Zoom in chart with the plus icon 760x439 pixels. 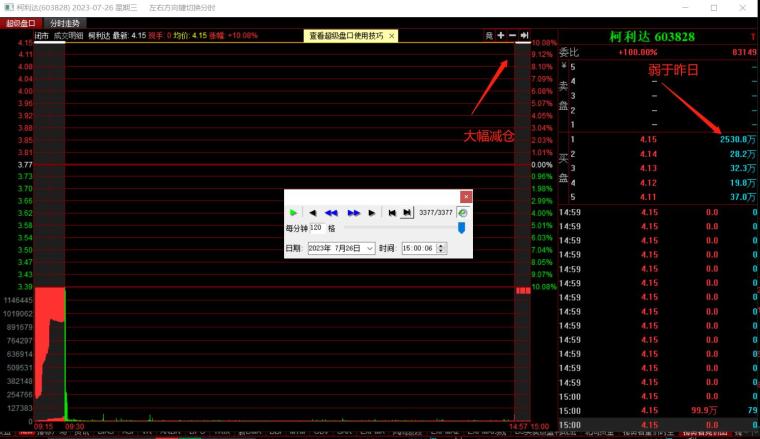(501, 35)
